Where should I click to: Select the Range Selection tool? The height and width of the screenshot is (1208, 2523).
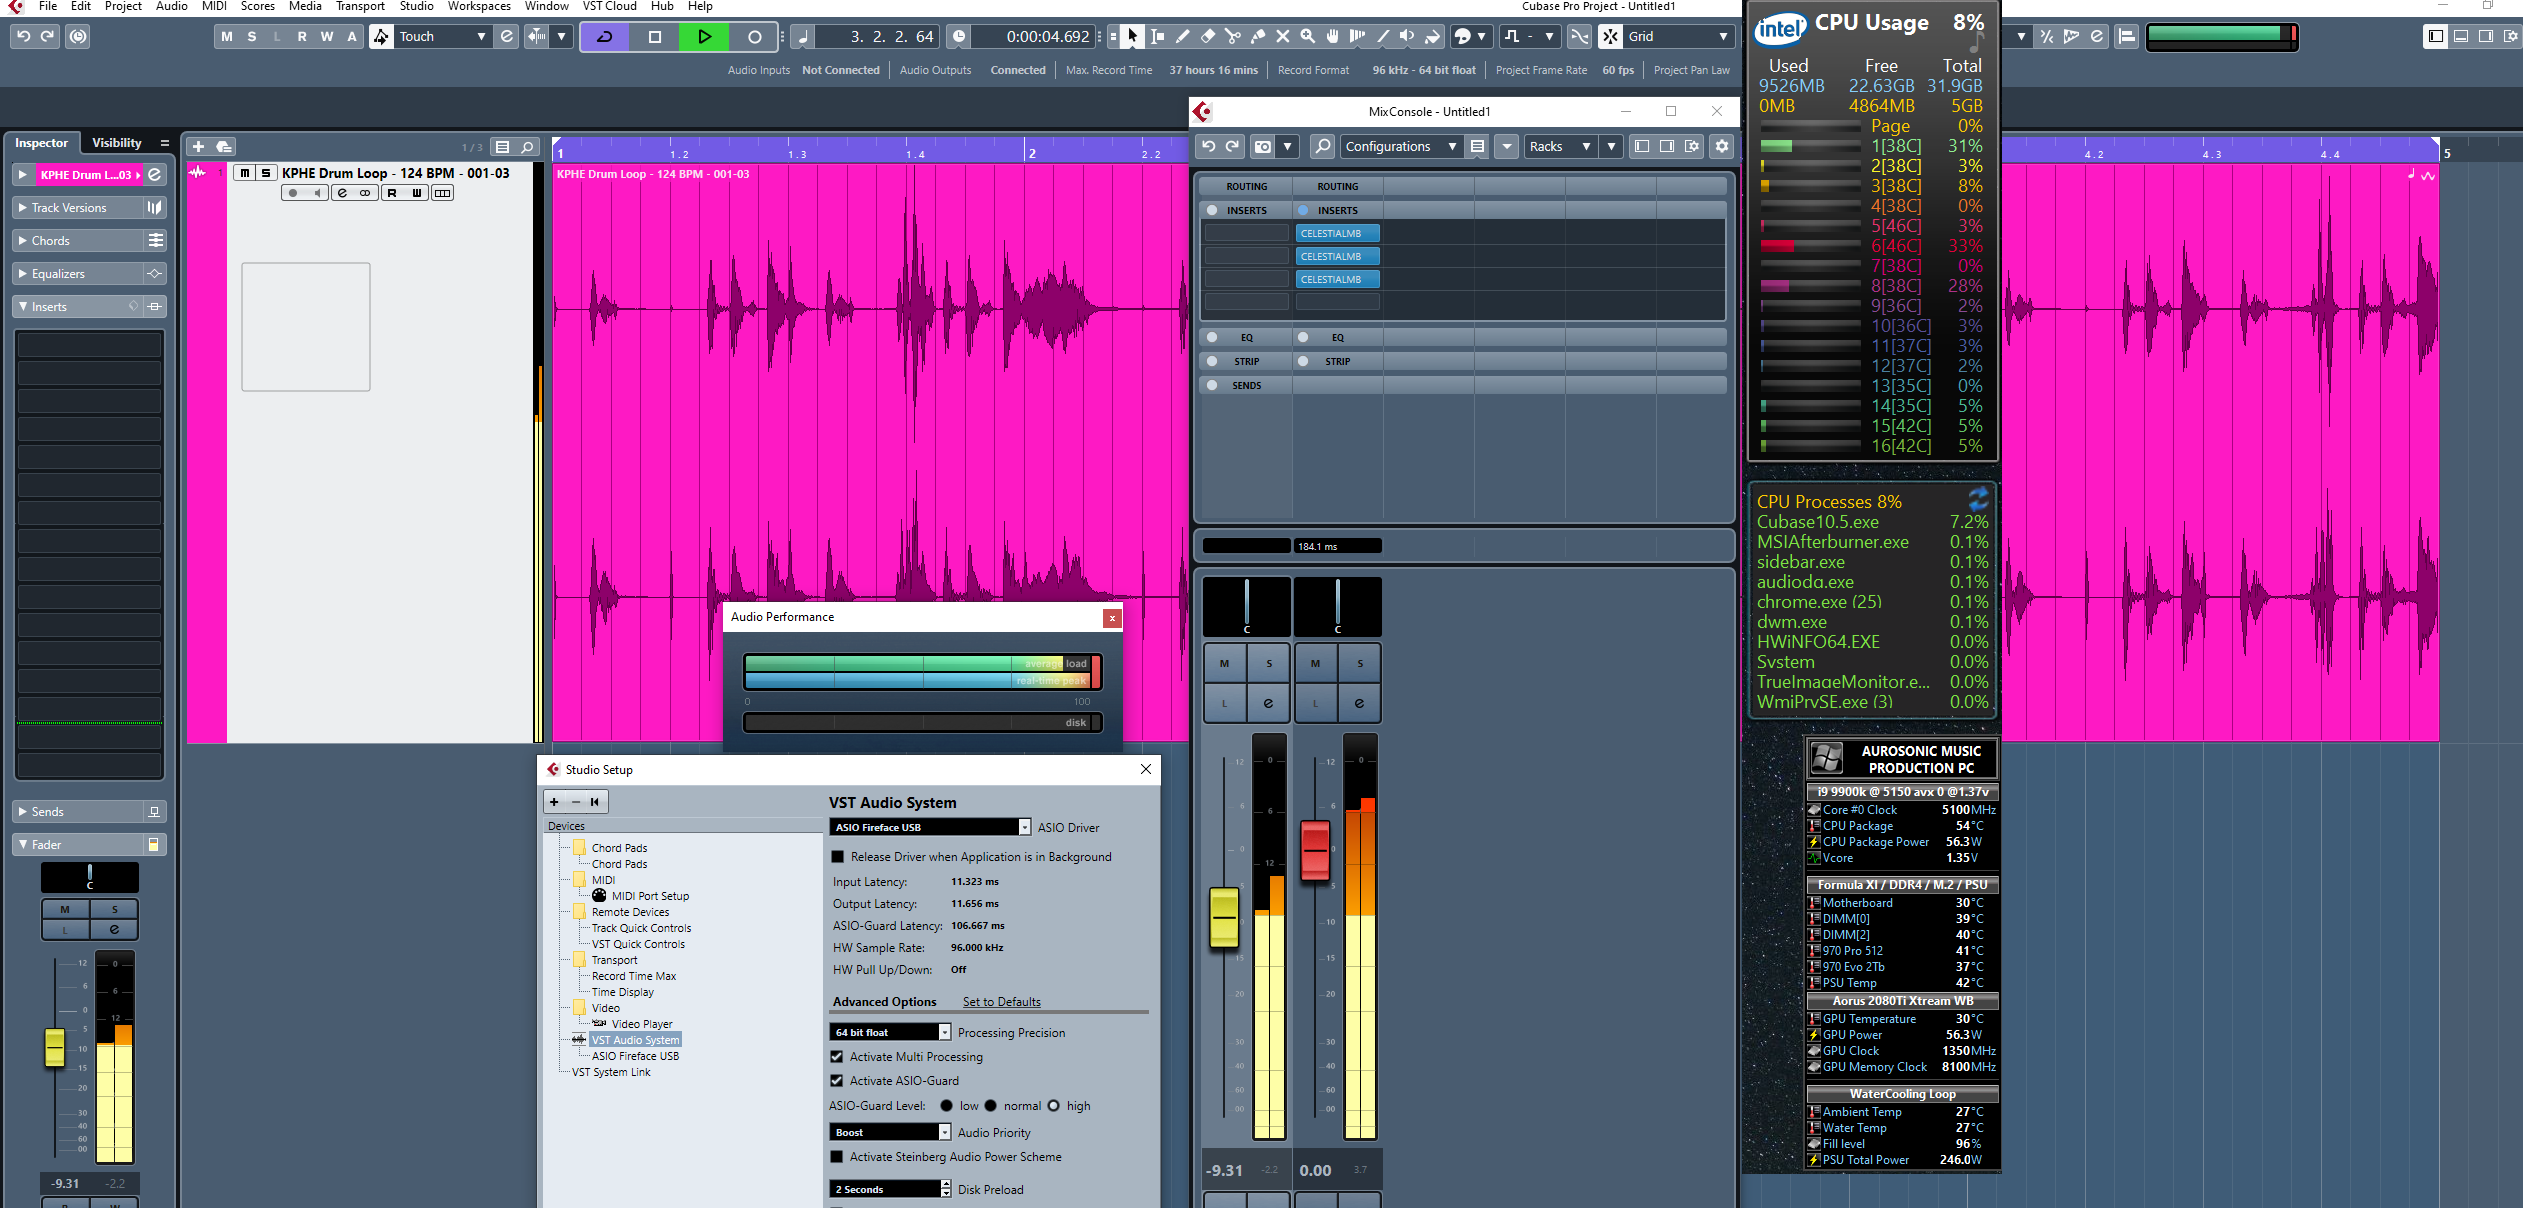pyautogui.click(x=1157, y=37)
